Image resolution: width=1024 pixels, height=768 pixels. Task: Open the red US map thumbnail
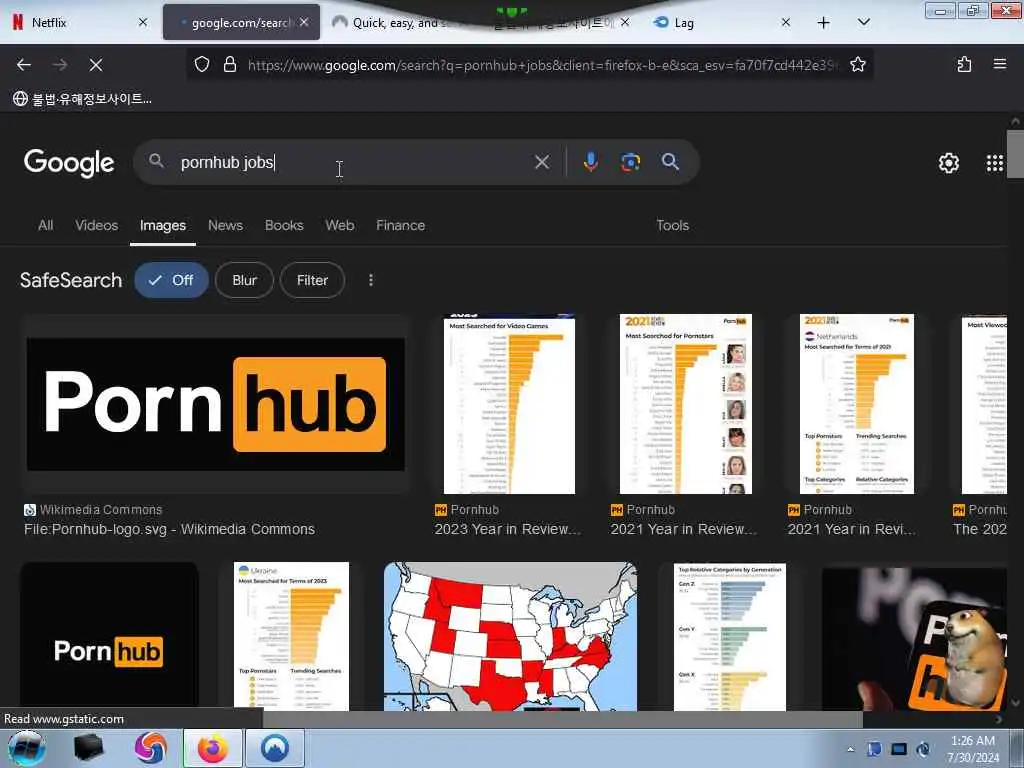point(510,636)
